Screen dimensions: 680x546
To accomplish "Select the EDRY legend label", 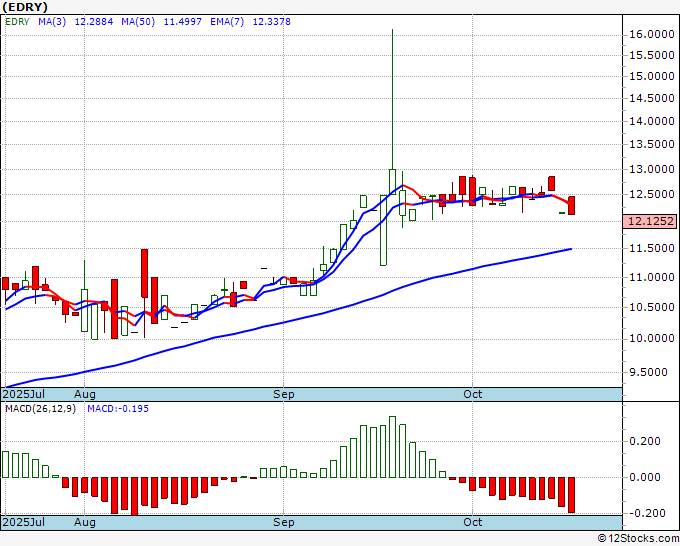I will (x=17, y=21).
